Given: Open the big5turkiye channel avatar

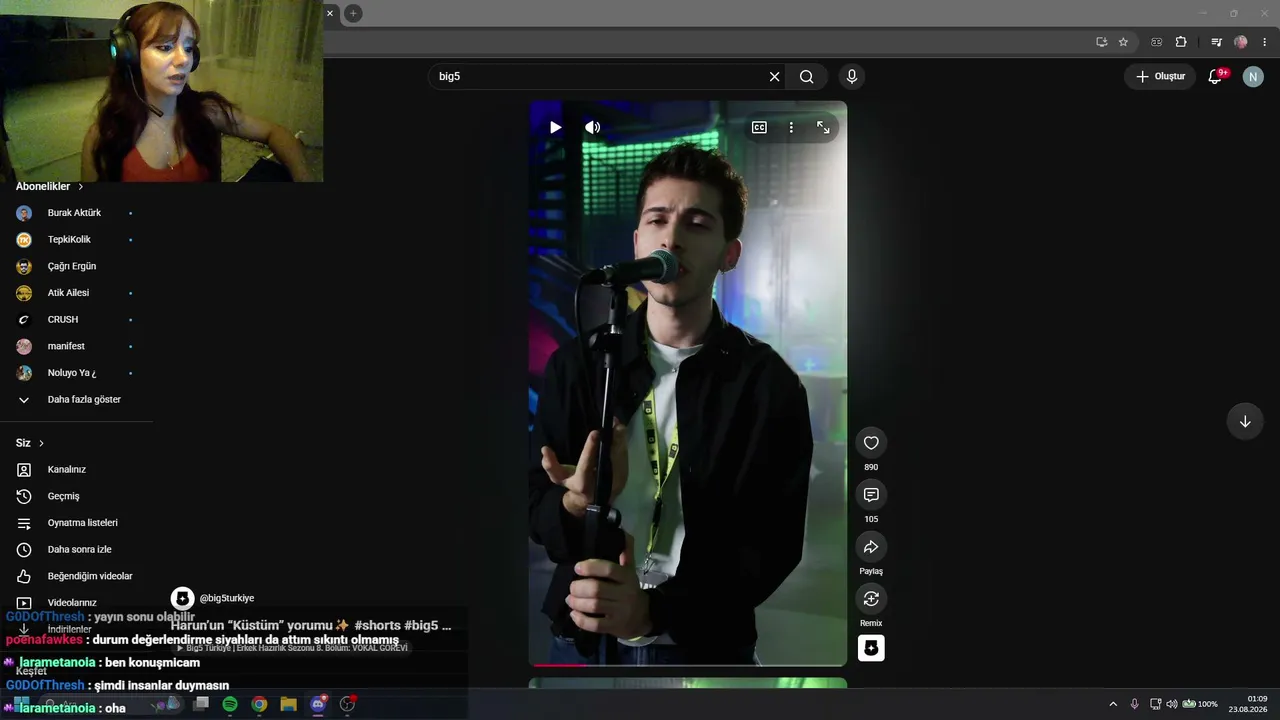Looking at the screenshot, I should [182, 598].
